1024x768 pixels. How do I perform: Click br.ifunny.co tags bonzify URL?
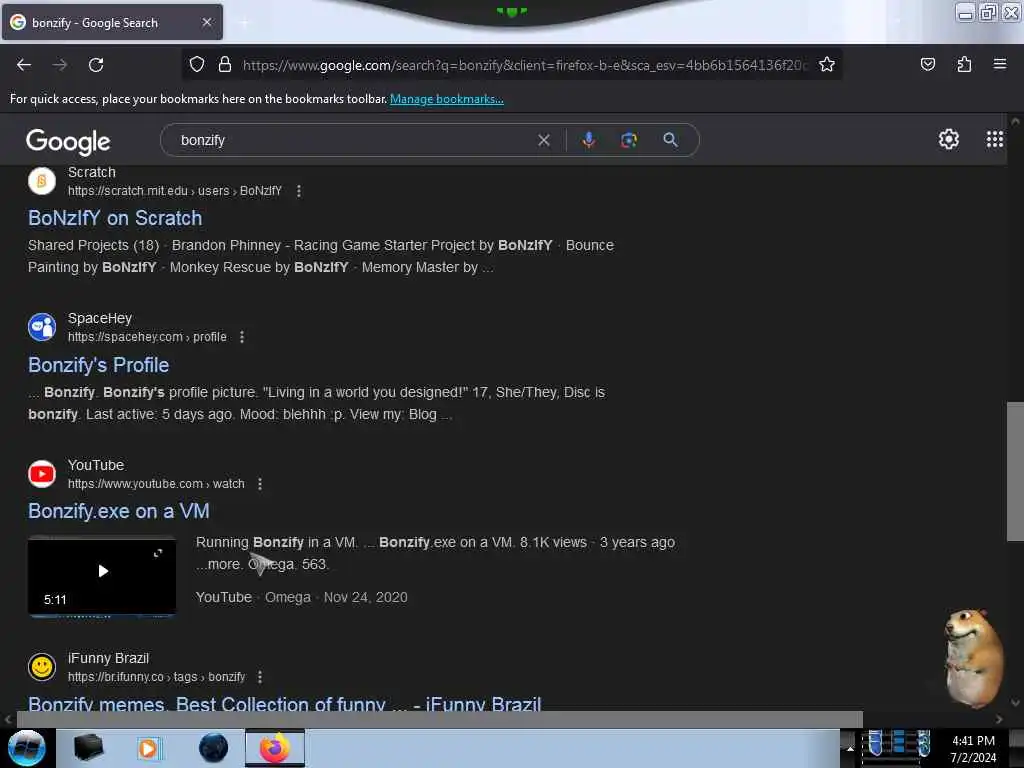[157, 677]
